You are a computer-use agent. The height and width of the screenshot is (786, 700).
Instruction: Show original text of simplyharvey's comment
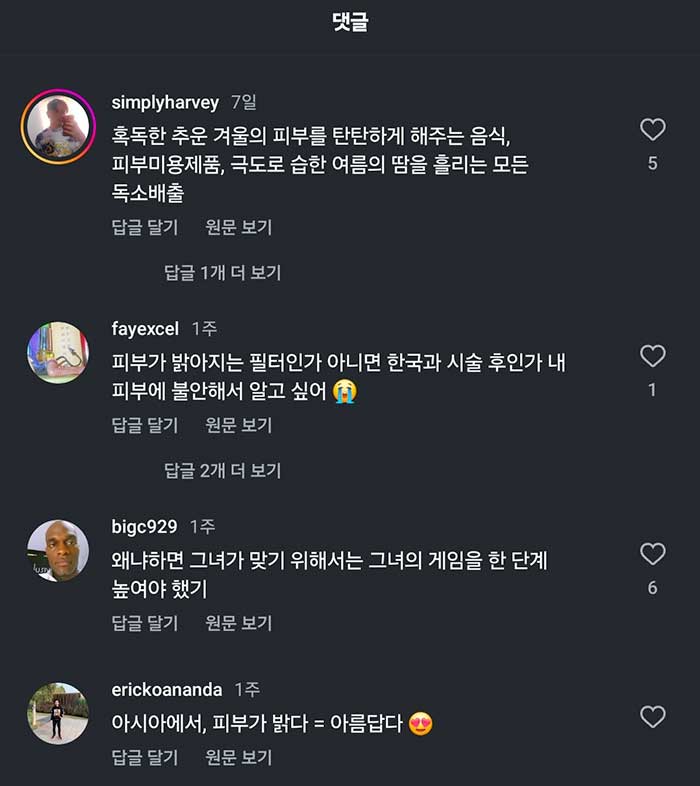point(239,228)
